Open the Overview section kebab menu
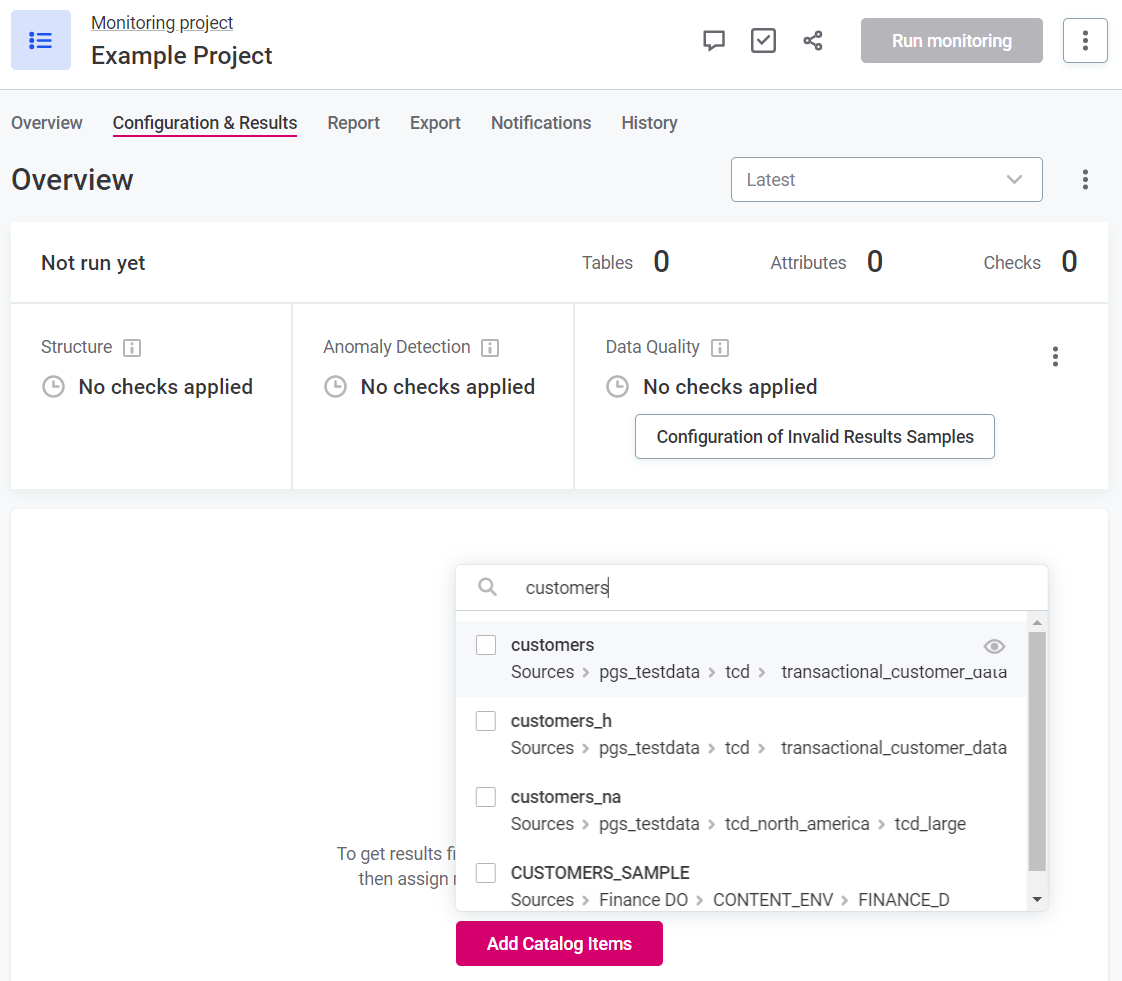The width and height of the screenshot is (1122, 981). pos(1085,180)
